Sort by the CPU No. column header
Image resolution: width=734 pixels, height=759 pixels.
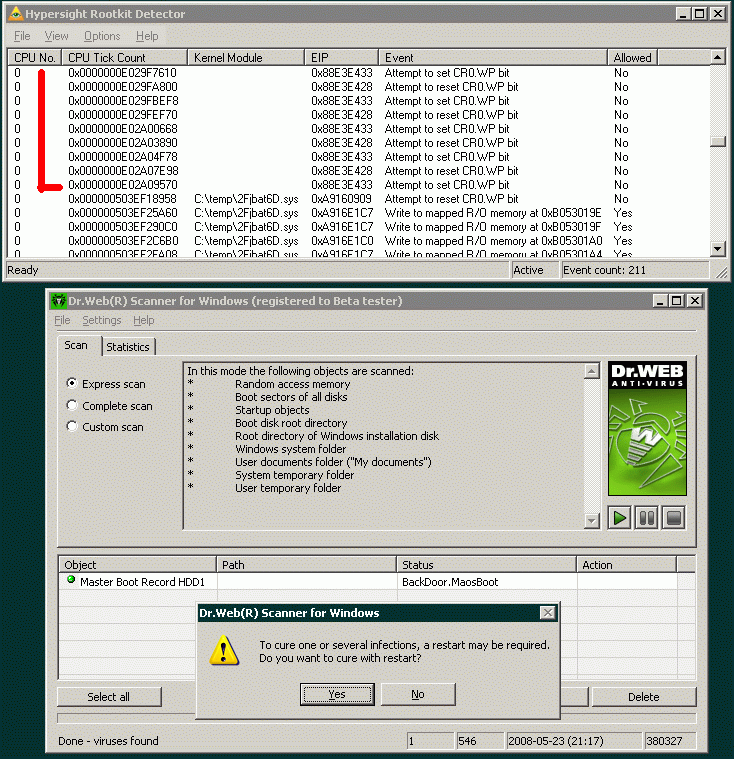[34, 58]
